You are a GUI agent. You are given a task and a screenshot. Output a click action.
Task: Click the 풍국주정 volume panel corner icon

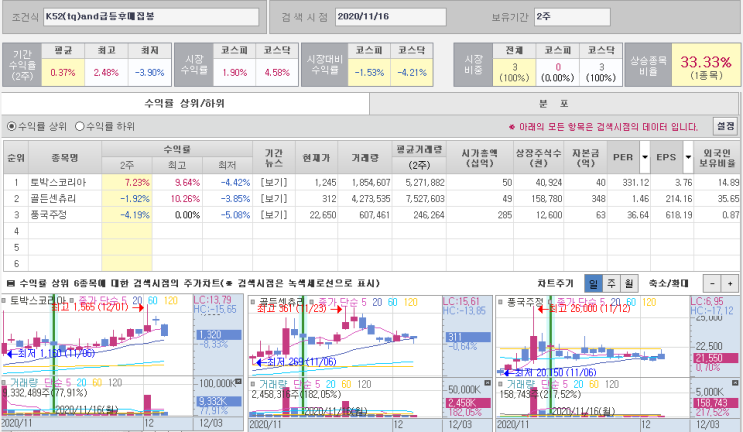tap(735, 383)
